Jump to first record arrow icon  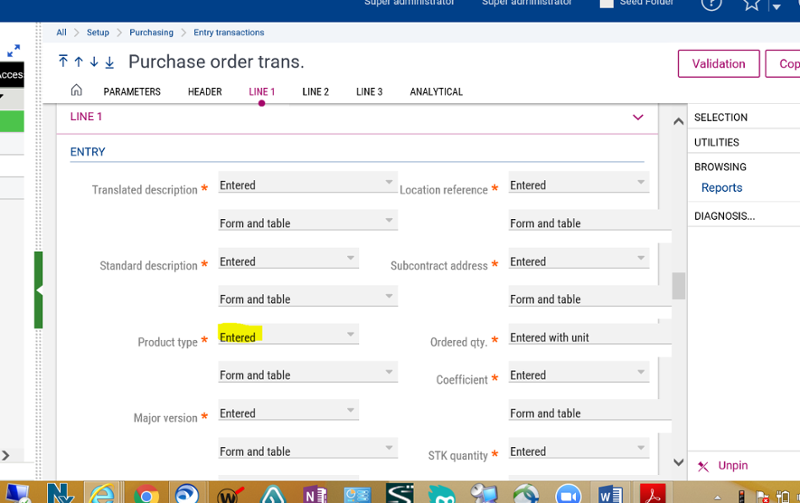pos(63,62)
